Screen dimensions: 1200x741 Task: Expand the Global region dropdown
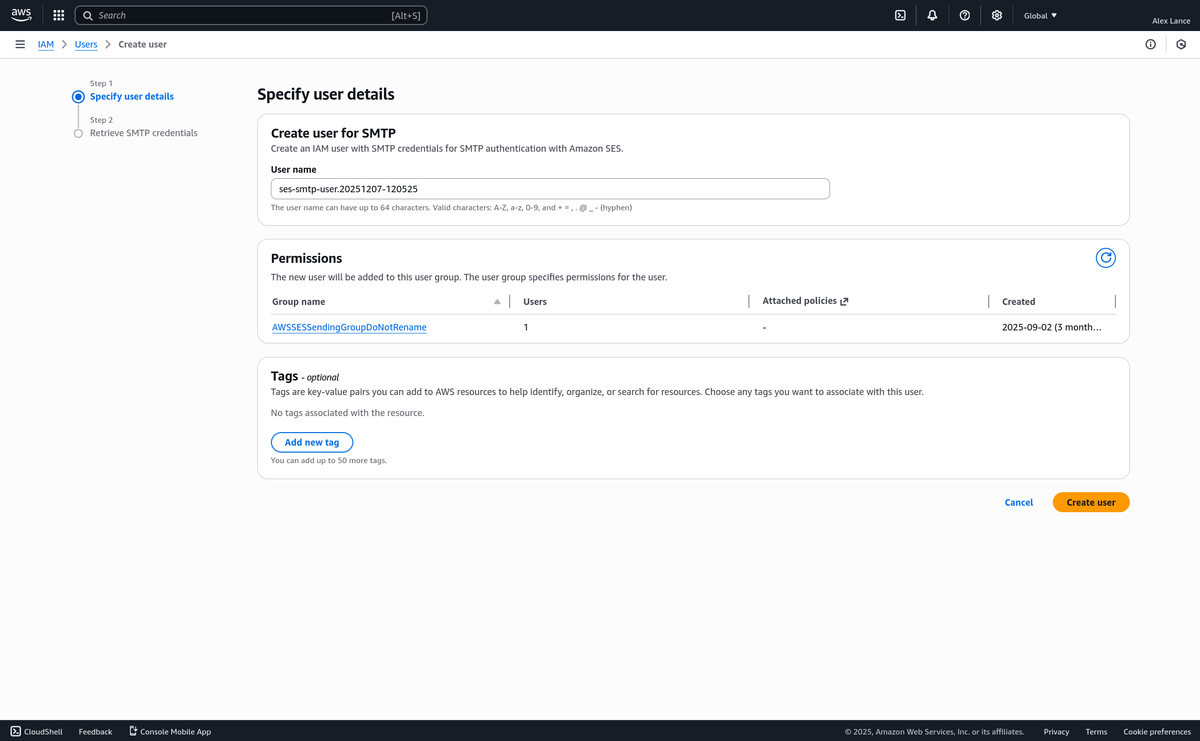pyautogui.click(x=1040, y=15)
